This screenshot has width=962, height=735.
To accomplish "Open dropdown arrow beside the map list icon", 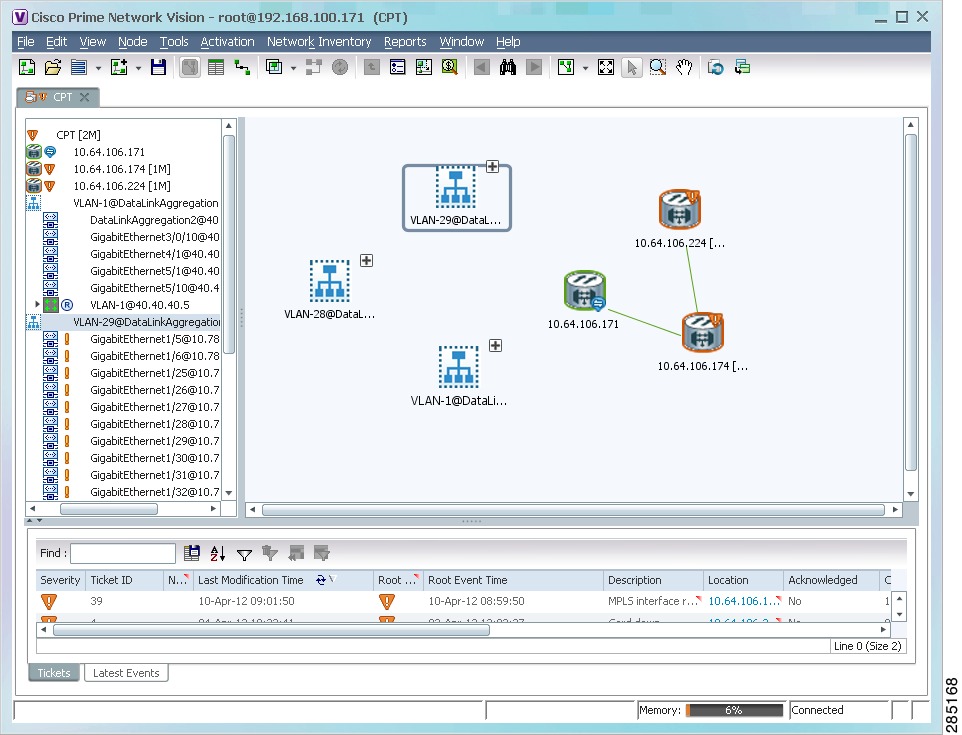I will 98,68.
